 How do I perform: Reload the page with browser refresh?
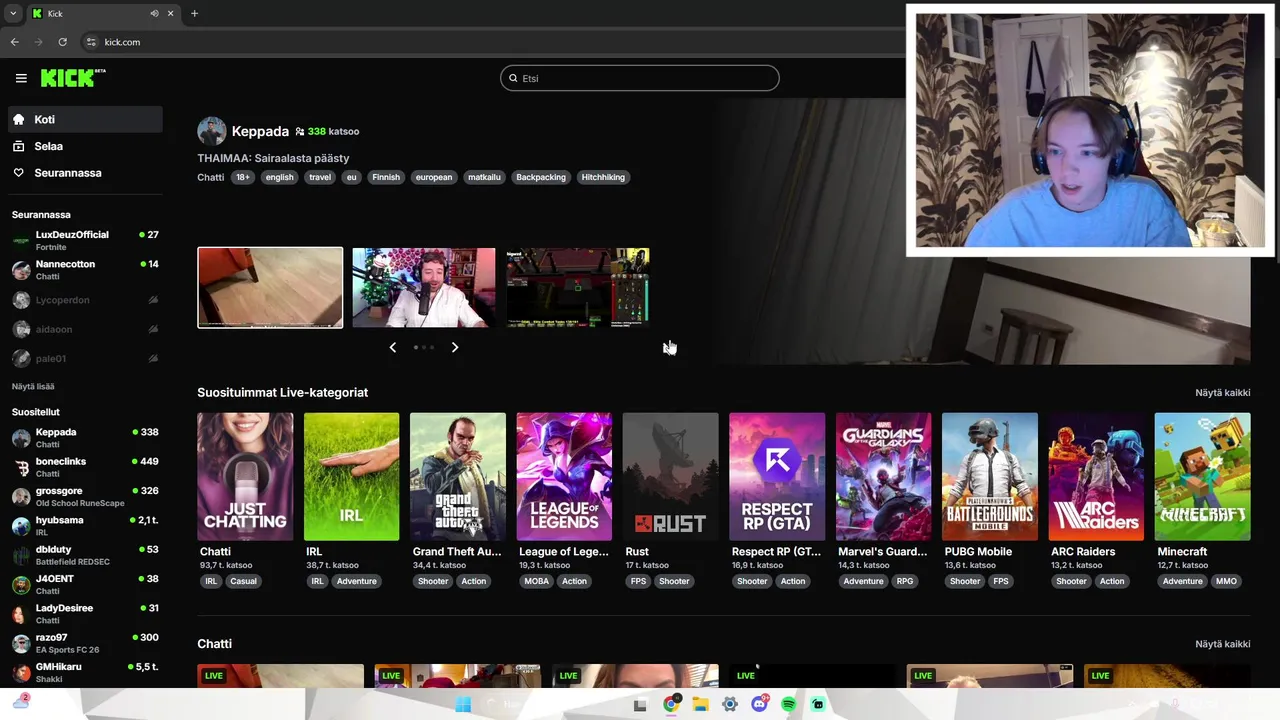pyautogui.click(x=62, y=42)
